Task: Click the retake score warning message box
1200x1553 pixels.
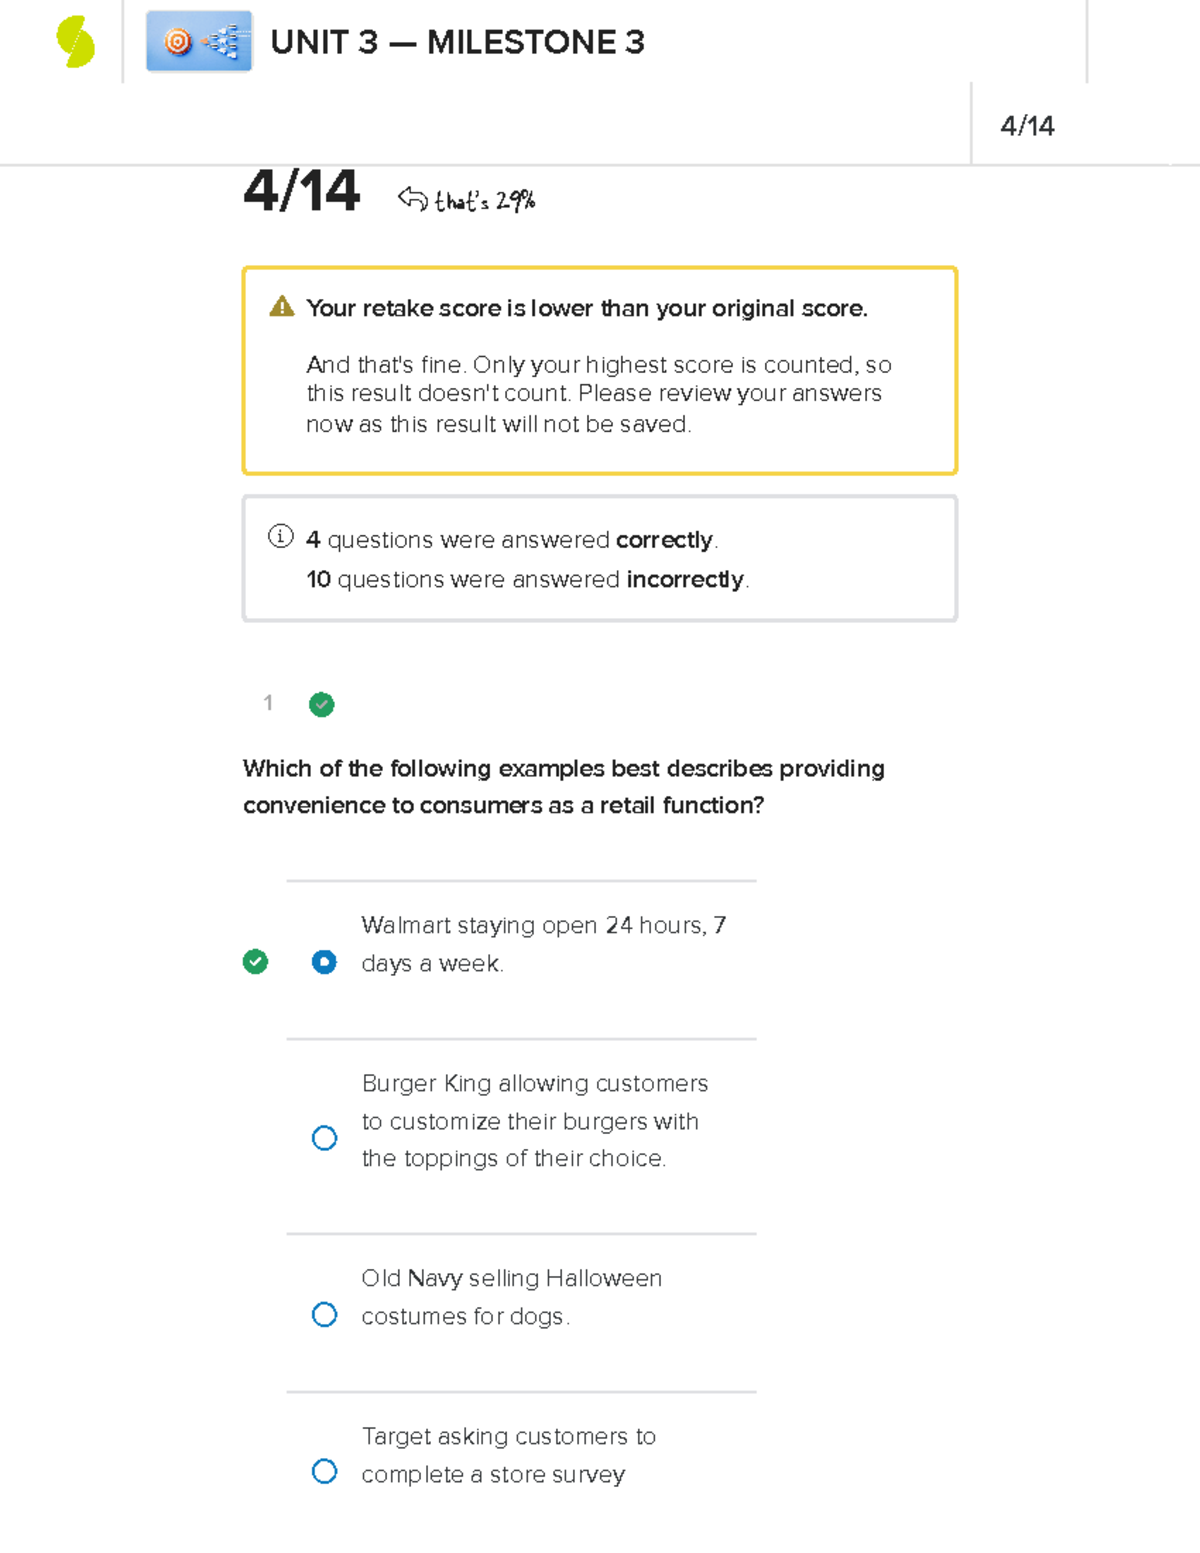Action: [x=600, y=371]
